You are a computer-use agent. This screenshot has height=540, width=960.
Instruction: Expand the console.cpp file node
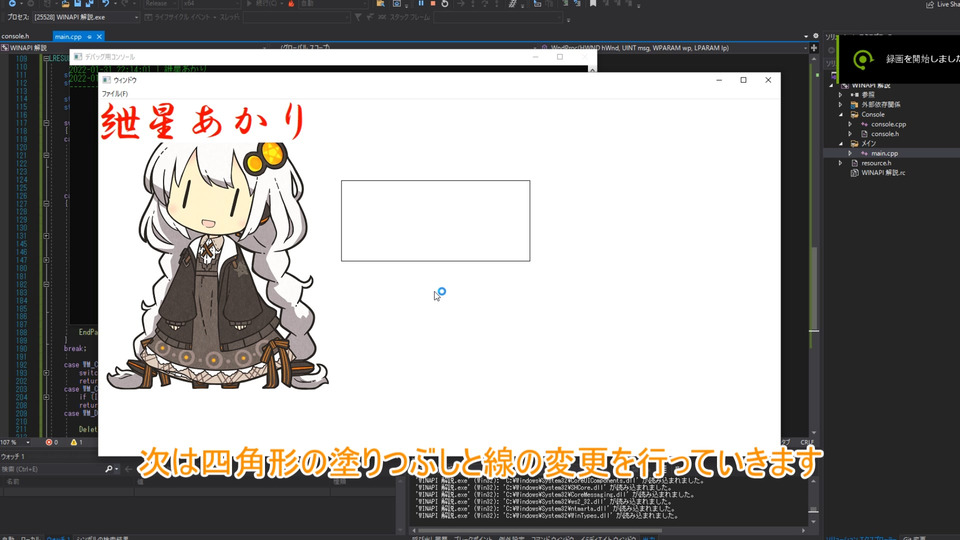[850, 124]
